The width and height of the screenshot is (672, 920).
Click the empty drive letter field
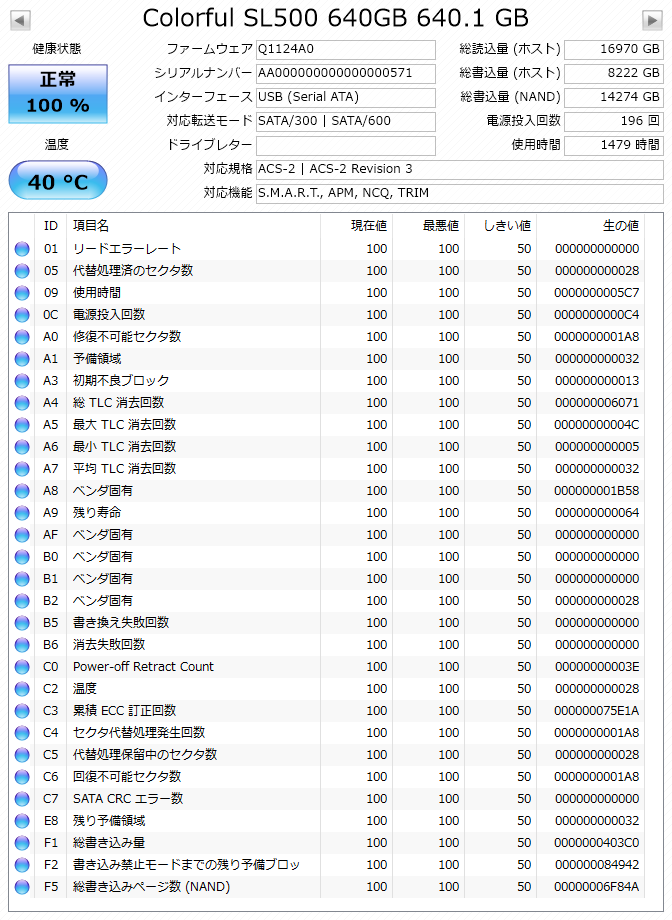[x=346, y=146]
